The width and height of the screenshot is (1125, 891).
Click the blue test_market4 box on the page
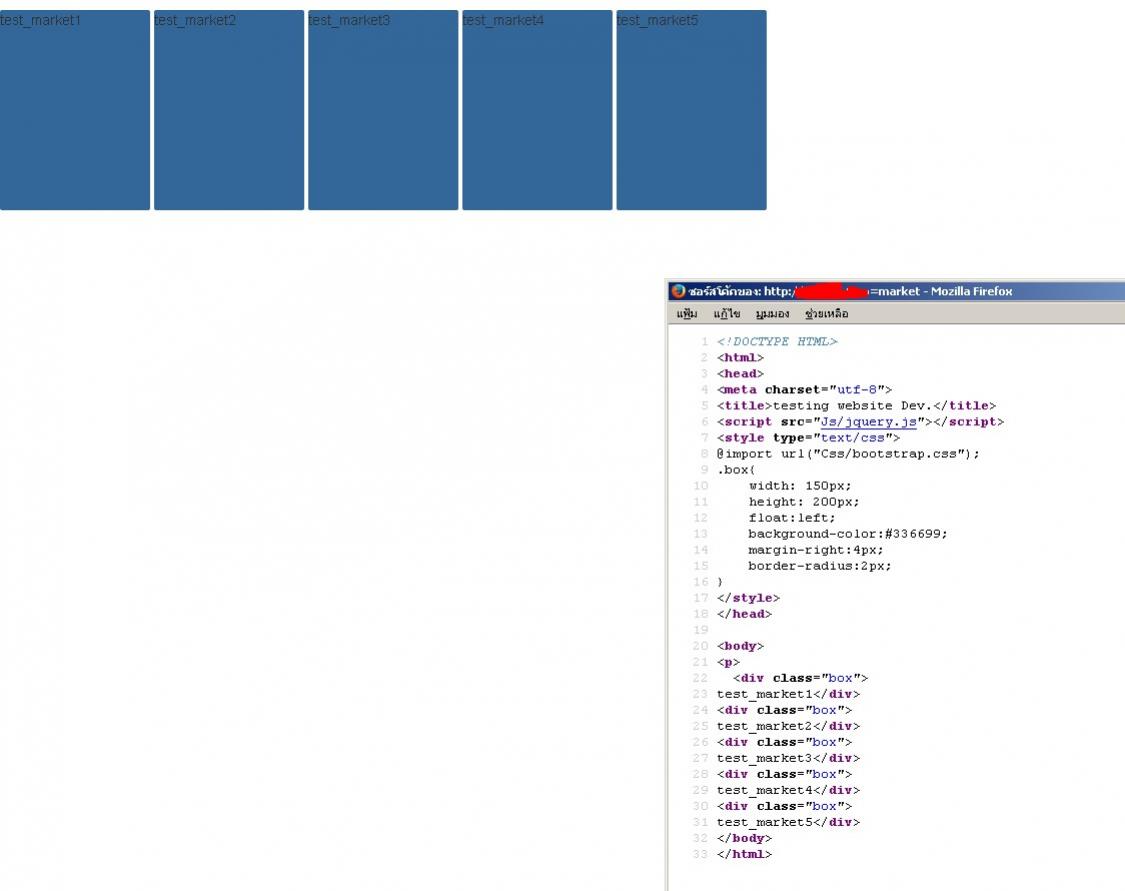[x=537, y=110]
